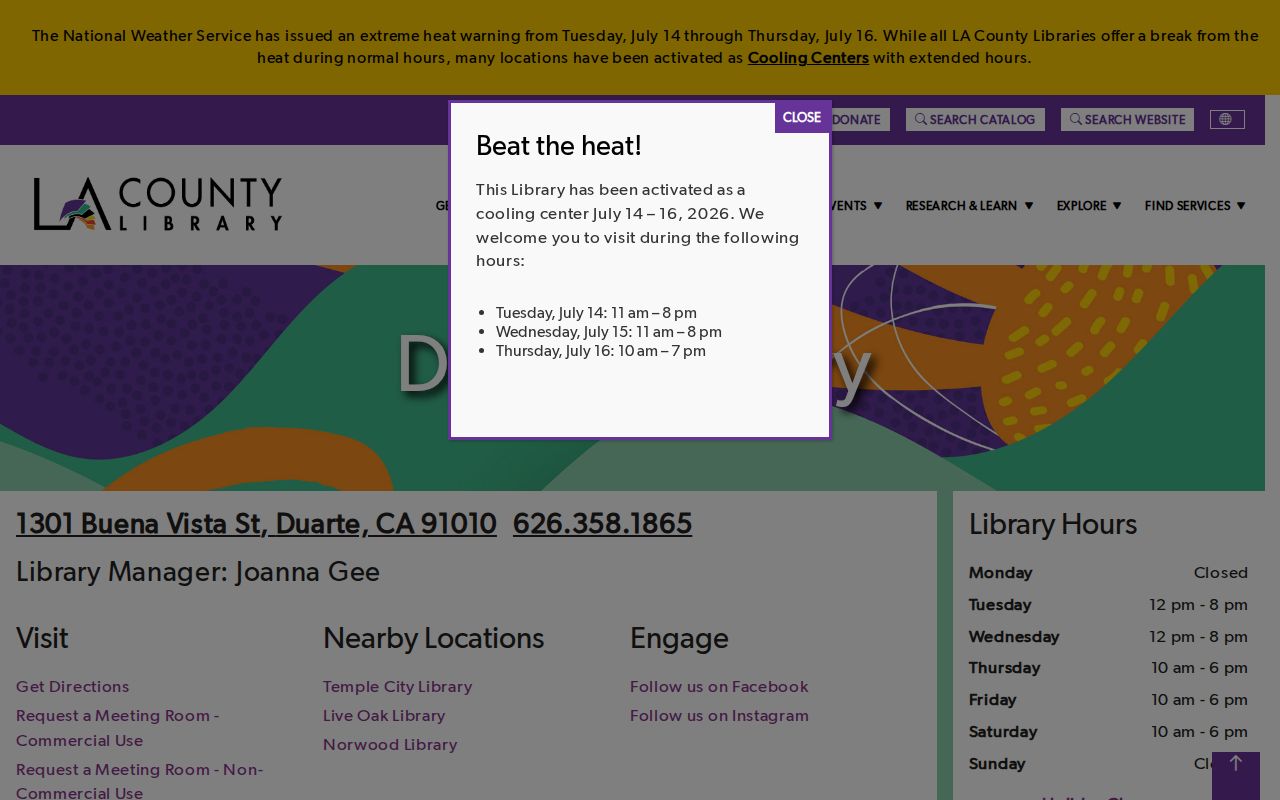
Task: Click the Library Hours heading
Action: pos(1053,524)
